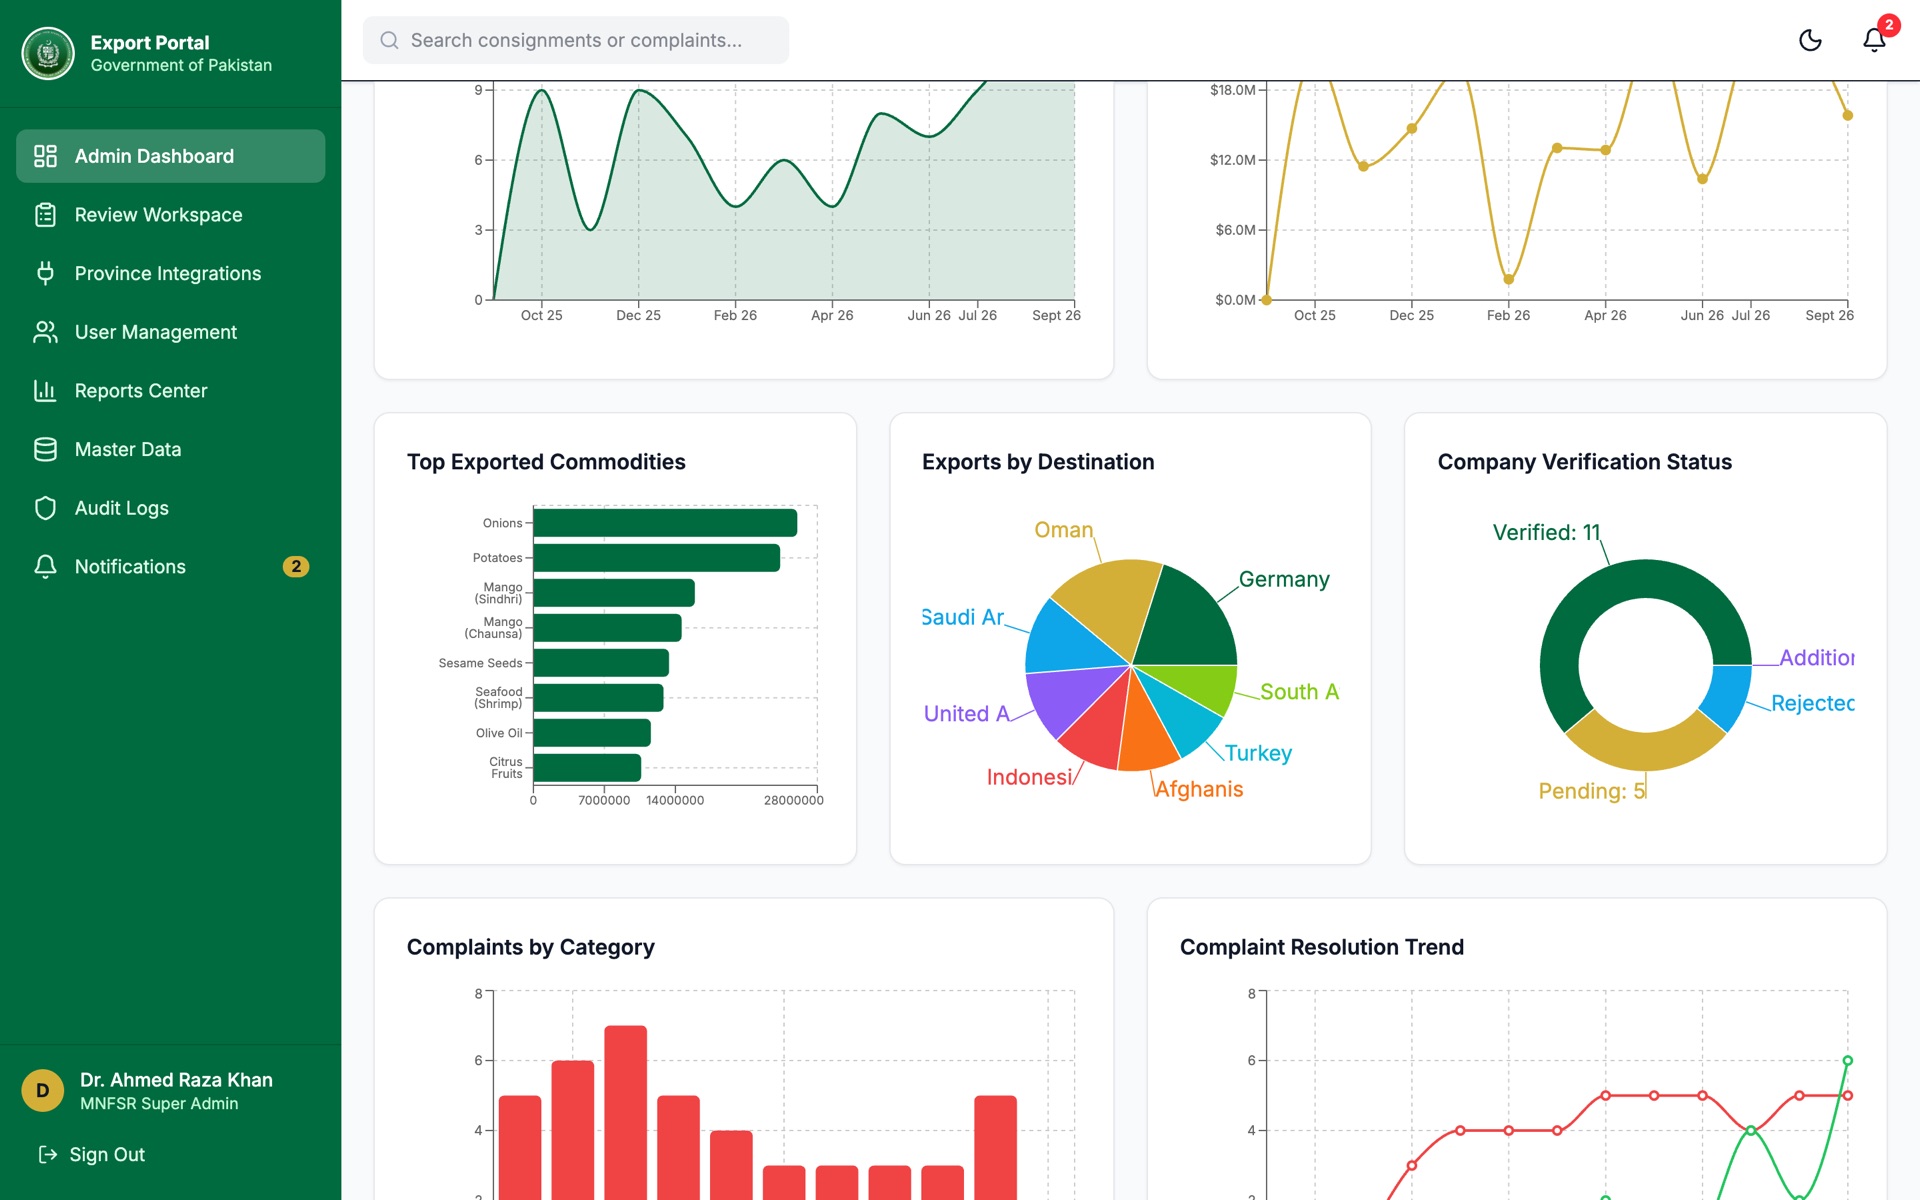Click the User Management people icon

tap(45, 332)
